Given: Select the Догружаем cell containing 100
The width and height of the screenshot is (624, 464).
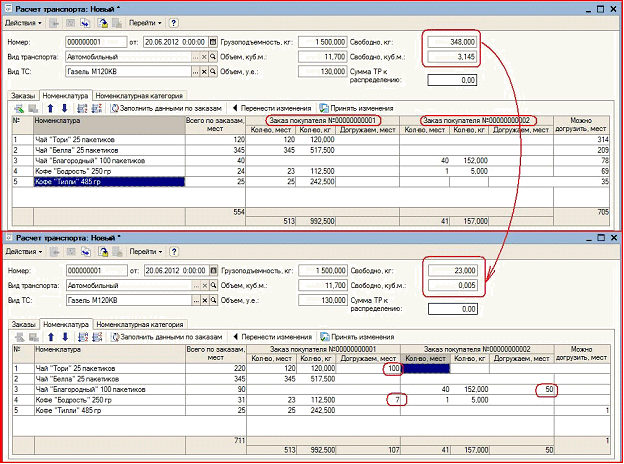Looking at the screenshot, I should coord(368,368).
